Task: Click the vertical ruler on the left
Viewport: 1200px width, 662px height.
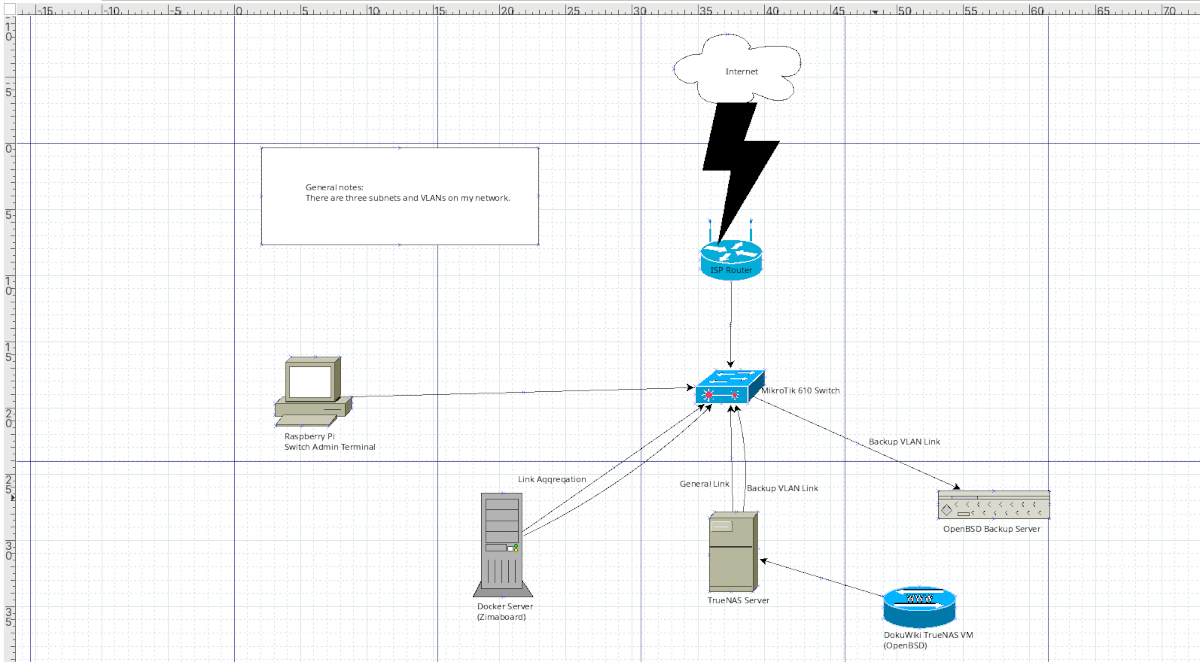Action: point(10,300)
